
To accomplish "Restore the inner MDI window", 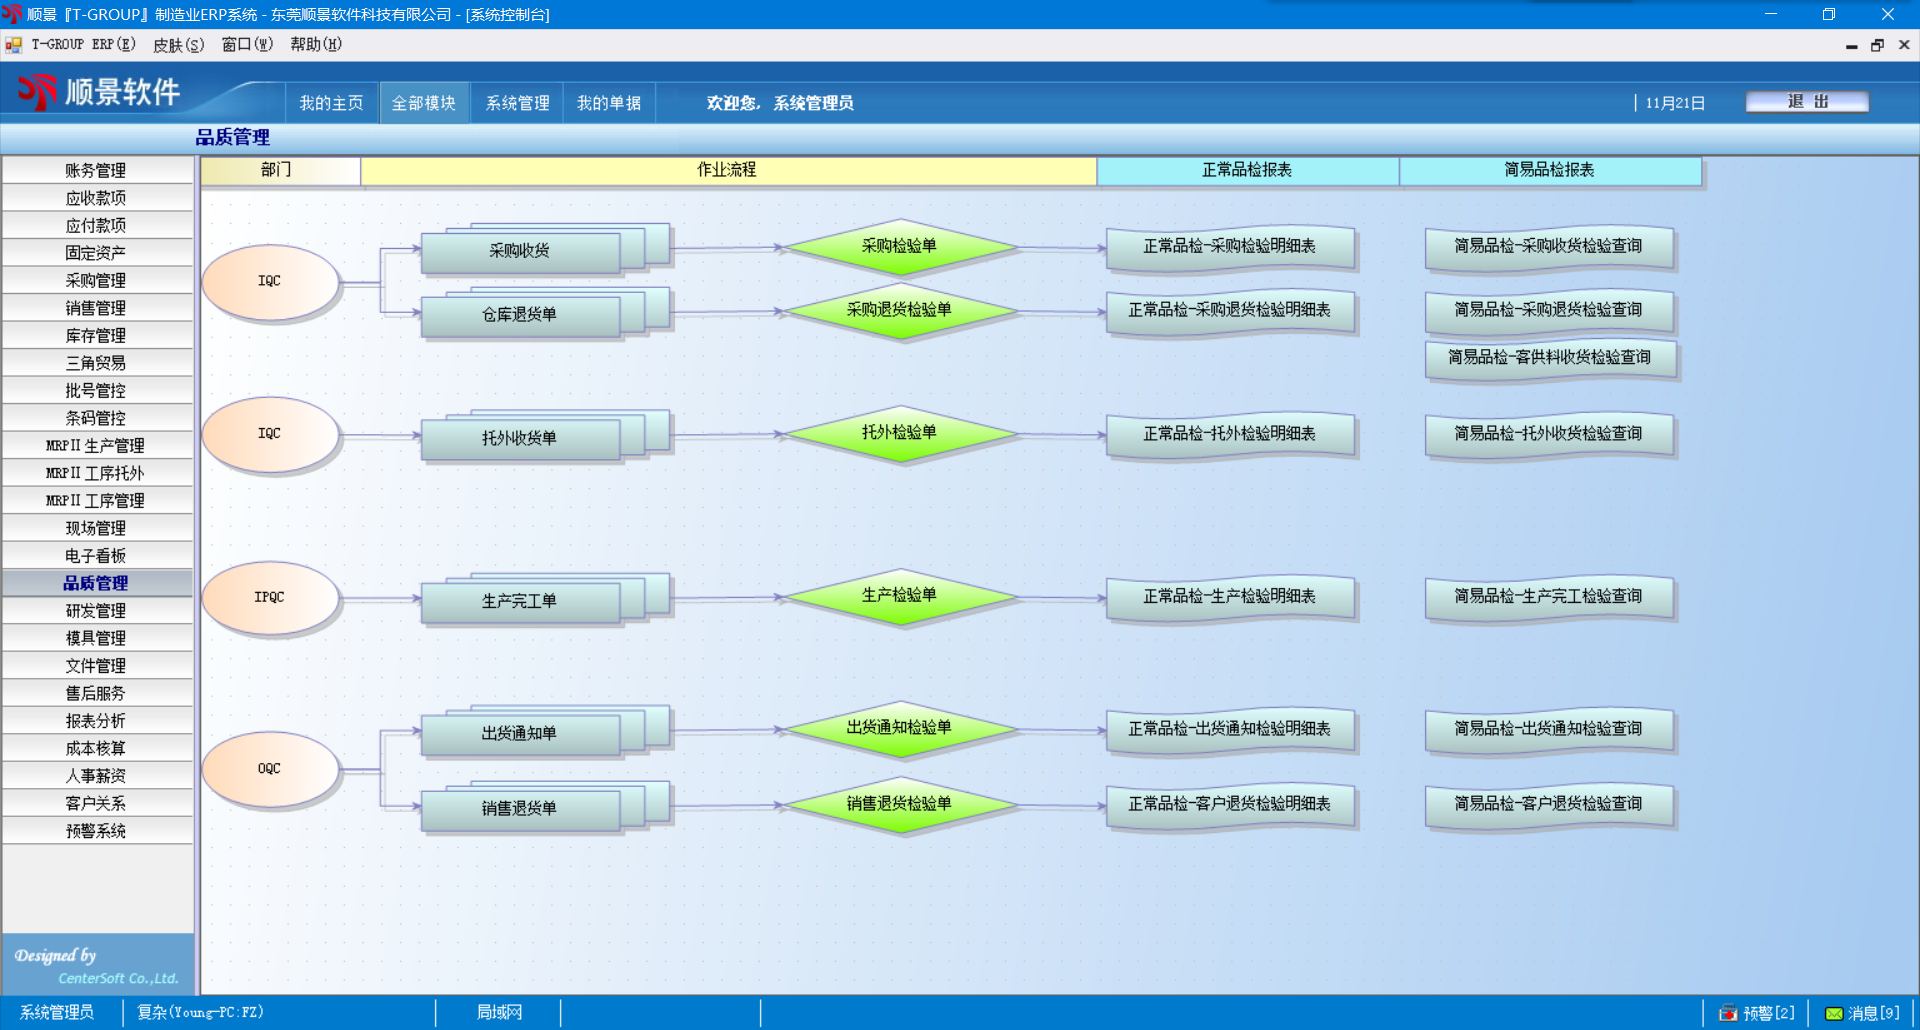I will [1877, 45].
